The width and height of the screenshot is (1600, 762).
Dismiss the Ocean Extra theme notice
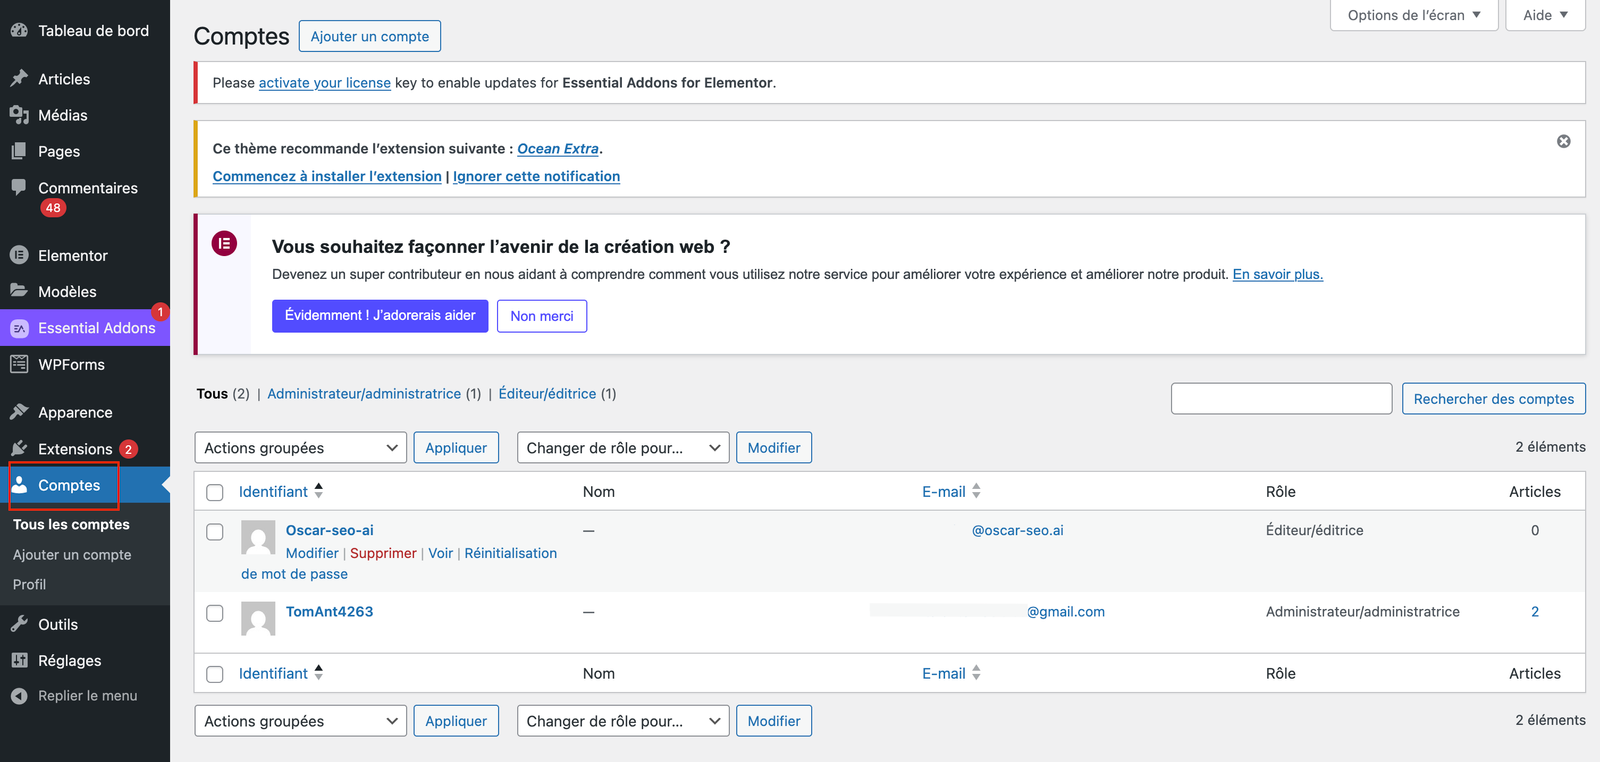coord(1563,142)
